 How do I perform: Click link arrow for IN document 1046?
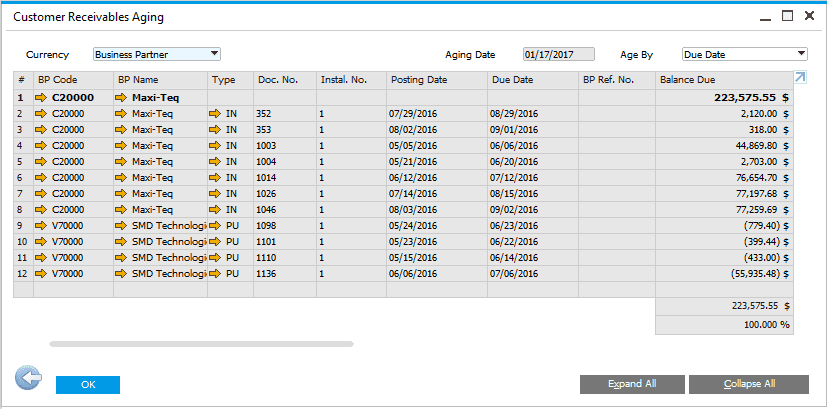pos(215,210)
